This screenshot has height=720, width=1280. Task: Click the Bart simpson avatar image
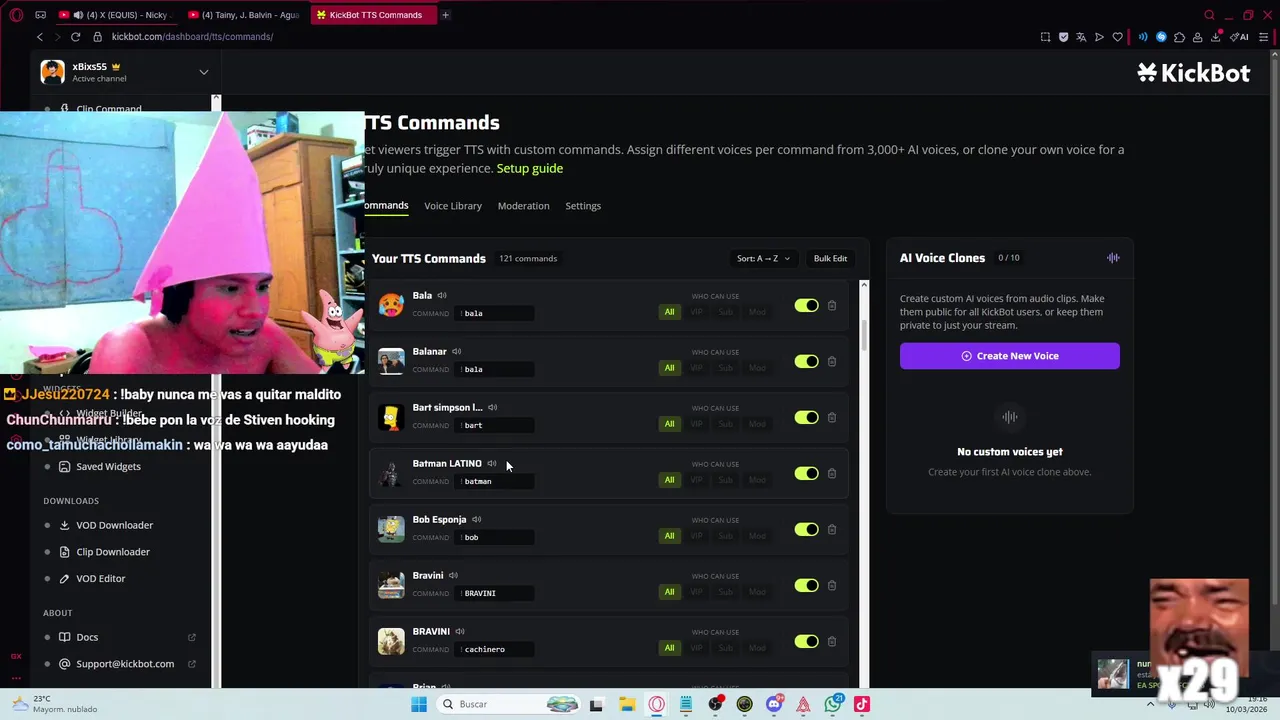pos(391,417)
